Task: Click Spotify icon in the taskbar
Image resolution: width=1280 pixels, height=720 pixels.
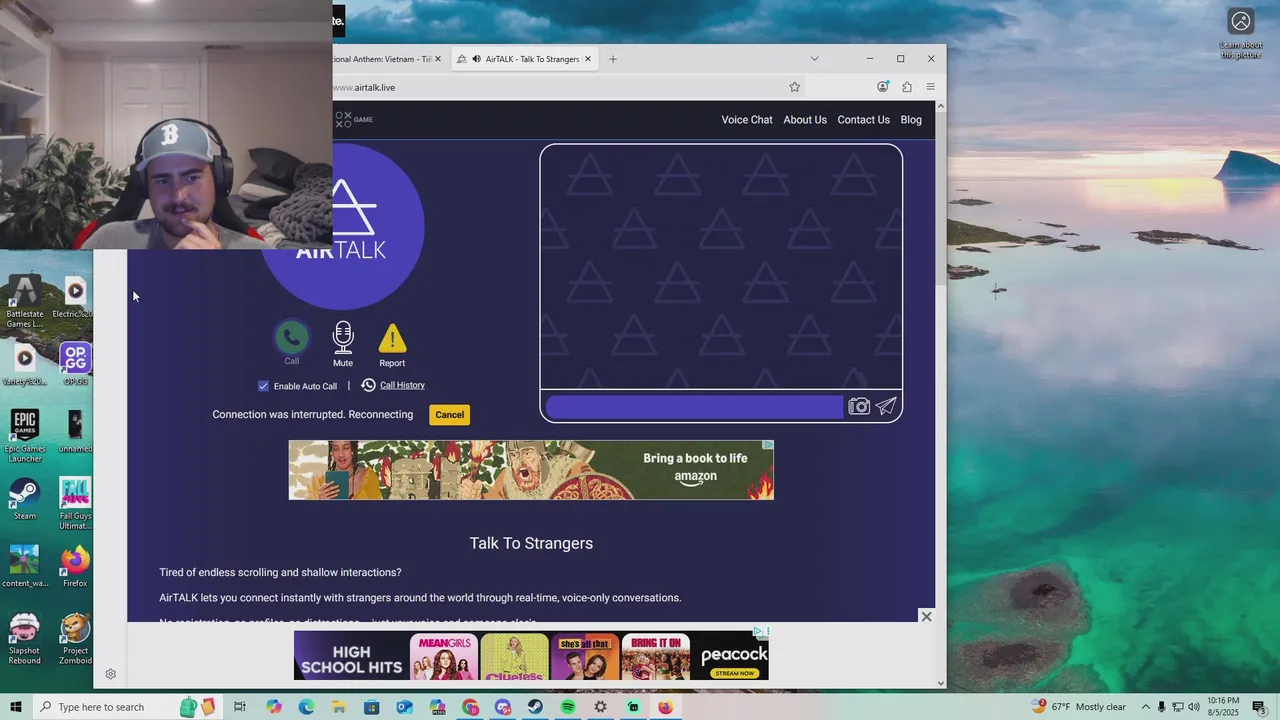Action: pyautogui.click(x=568, y=707)
